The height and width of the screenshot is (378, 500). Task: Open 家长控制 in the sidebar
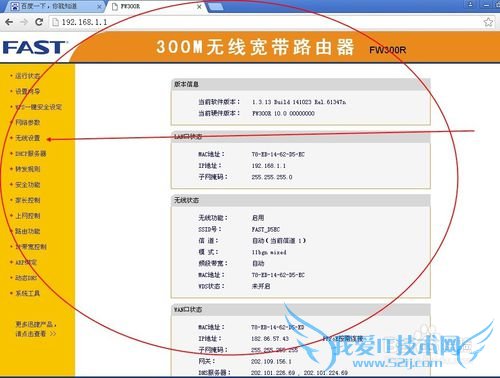coord(27,200)
